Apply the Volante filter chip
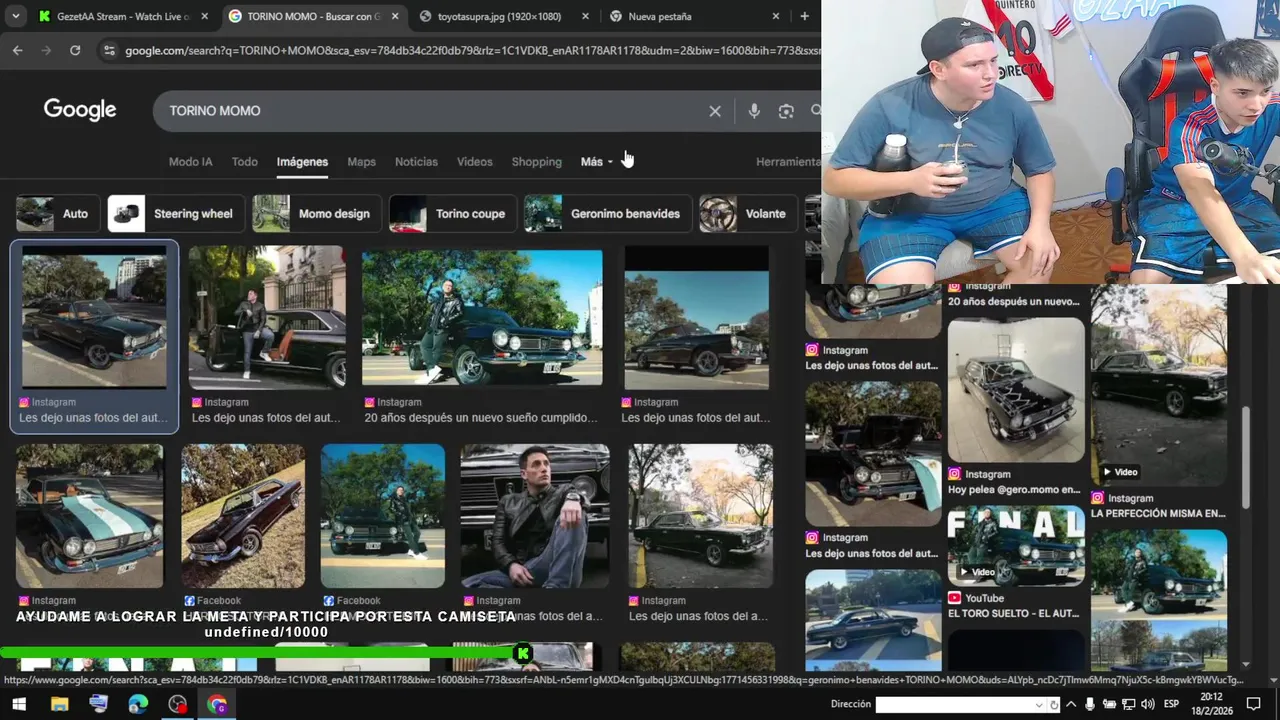The width and height of the screenshot is (1280, 720). [x=748, y=213]
